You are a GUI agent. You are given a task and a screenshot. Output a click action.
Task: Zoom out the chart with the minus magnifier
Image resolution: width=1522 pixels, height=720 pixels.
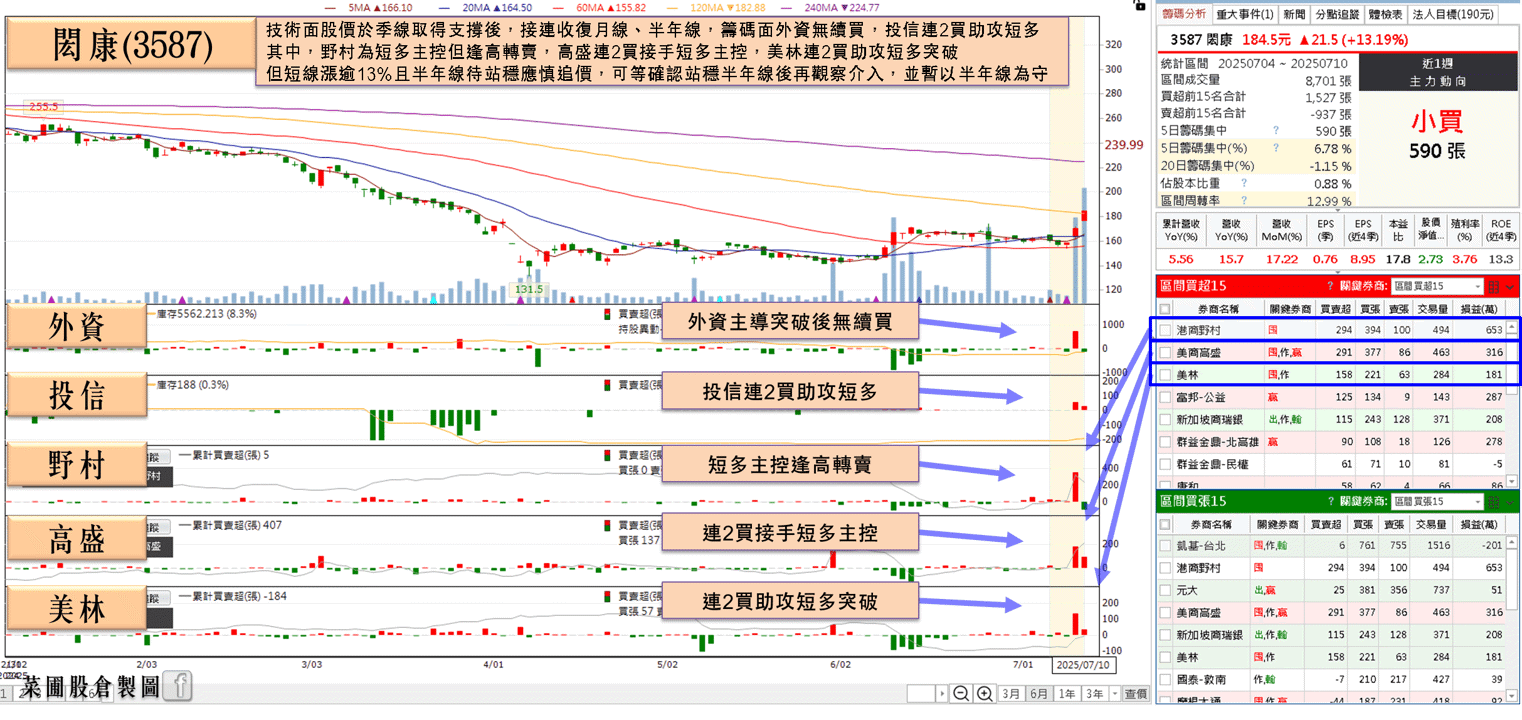[x=961, y=694]
